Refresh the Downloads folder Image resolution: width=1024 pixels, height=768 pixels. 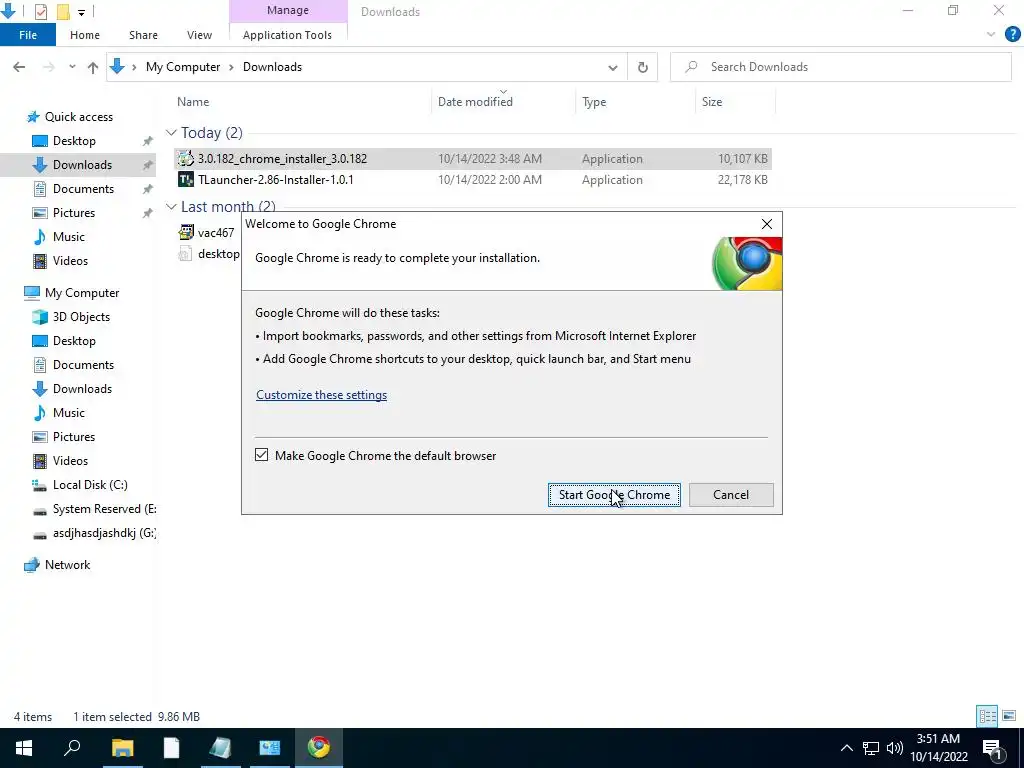(x=643, y=67)
